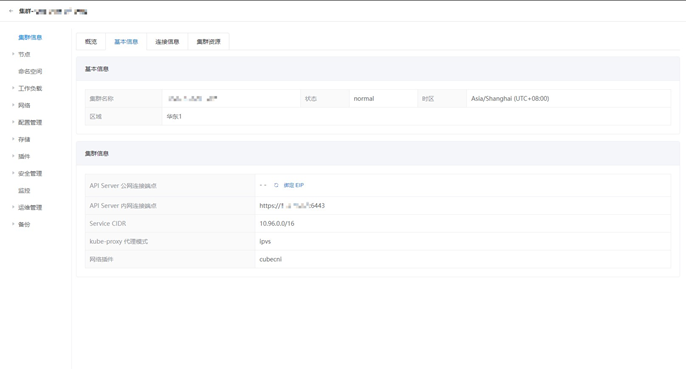Click the 绑定 EIP link
Image resolution: width=686 pixels, height=369 pixels.
tap(294, 185)
